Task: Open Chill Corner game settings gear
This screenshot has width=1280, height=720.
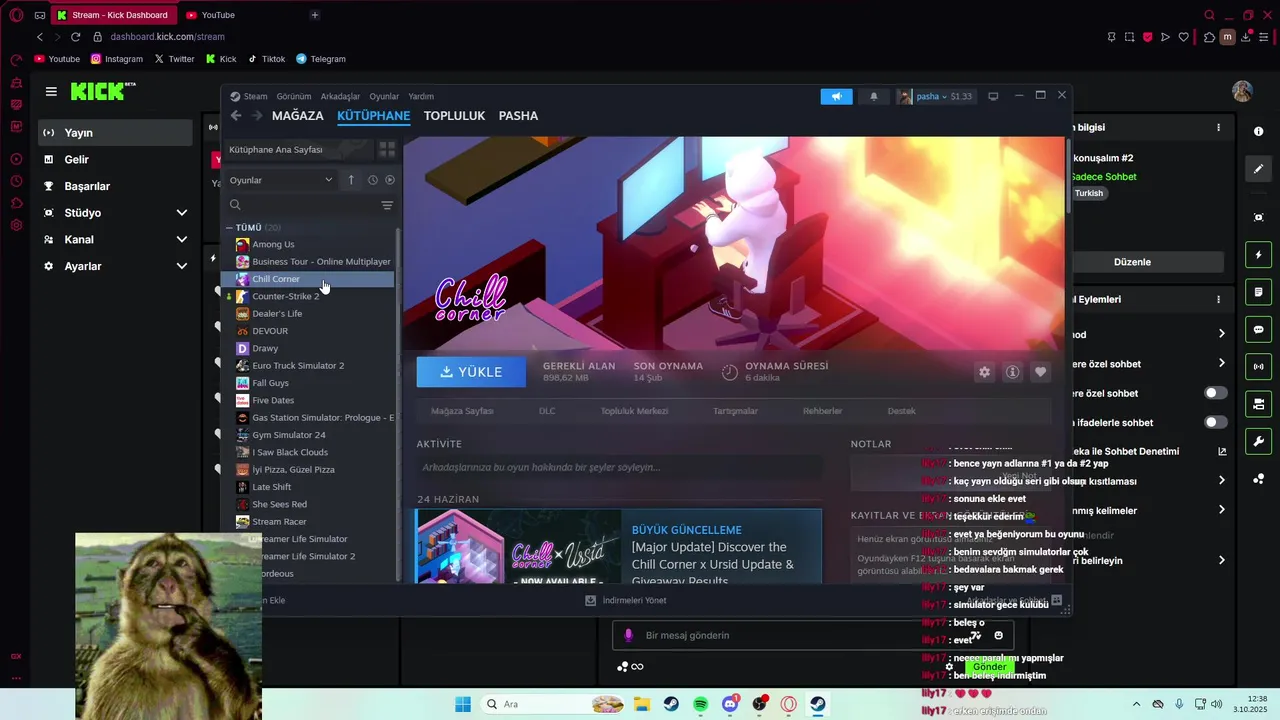Action: 984,372
